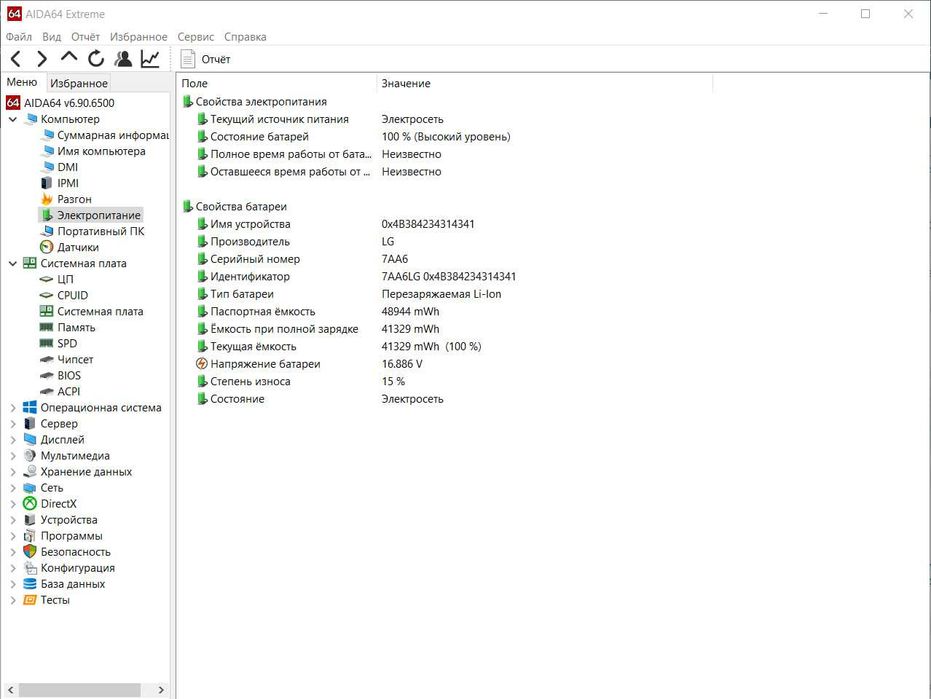Open the Избранное menu in menu bar
The width and height of the screenshot is (931, 699).
point(138,37)
